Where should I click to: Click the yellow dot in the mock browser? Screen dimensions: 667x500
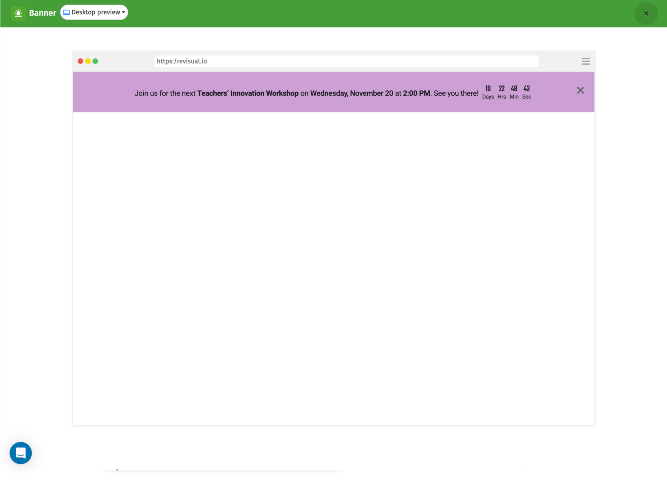(88, 61)
